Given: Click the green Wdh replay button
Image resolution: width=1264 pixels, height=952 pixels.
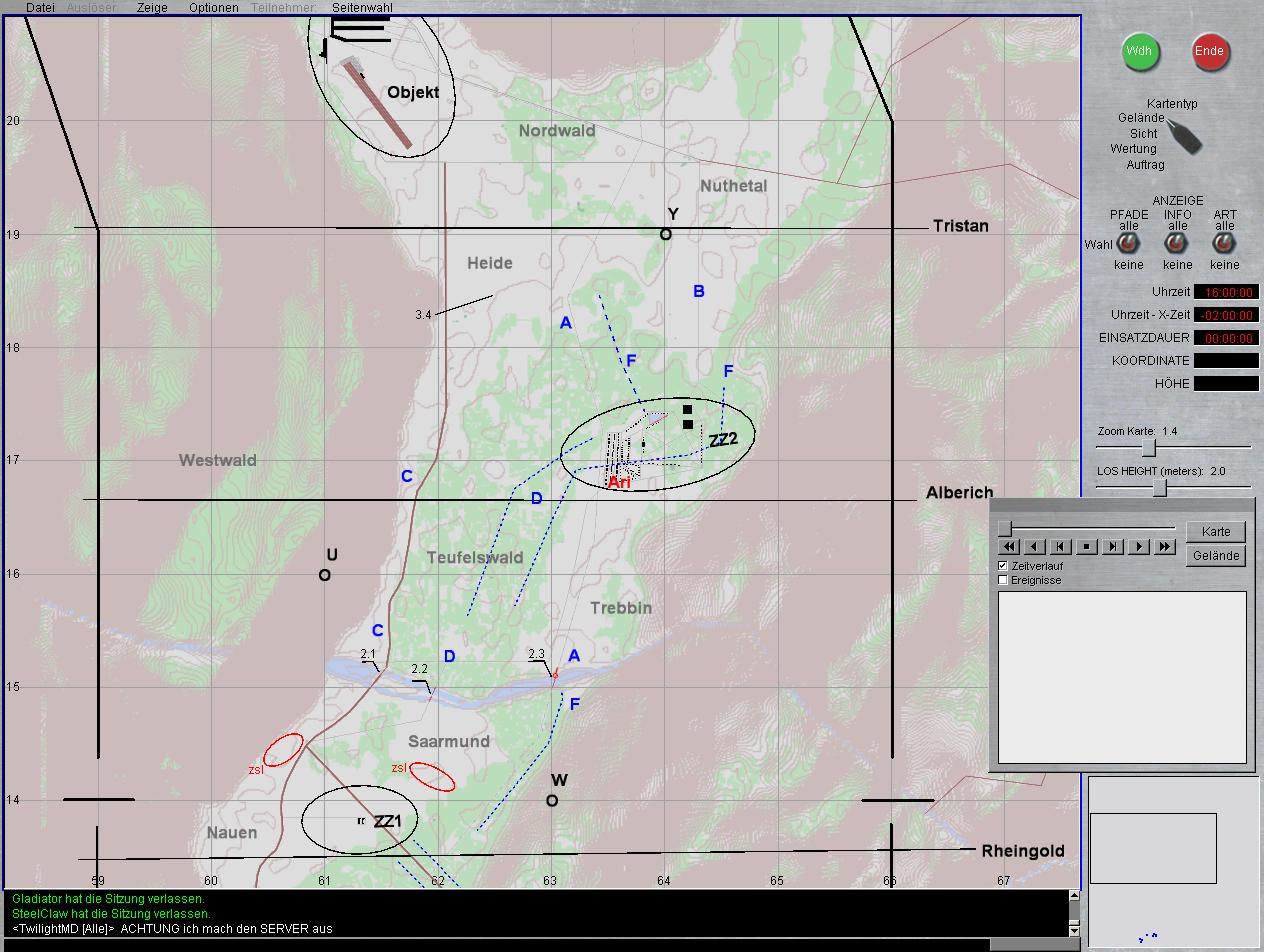Looking at the screenshot, I should coord(1139,51).
